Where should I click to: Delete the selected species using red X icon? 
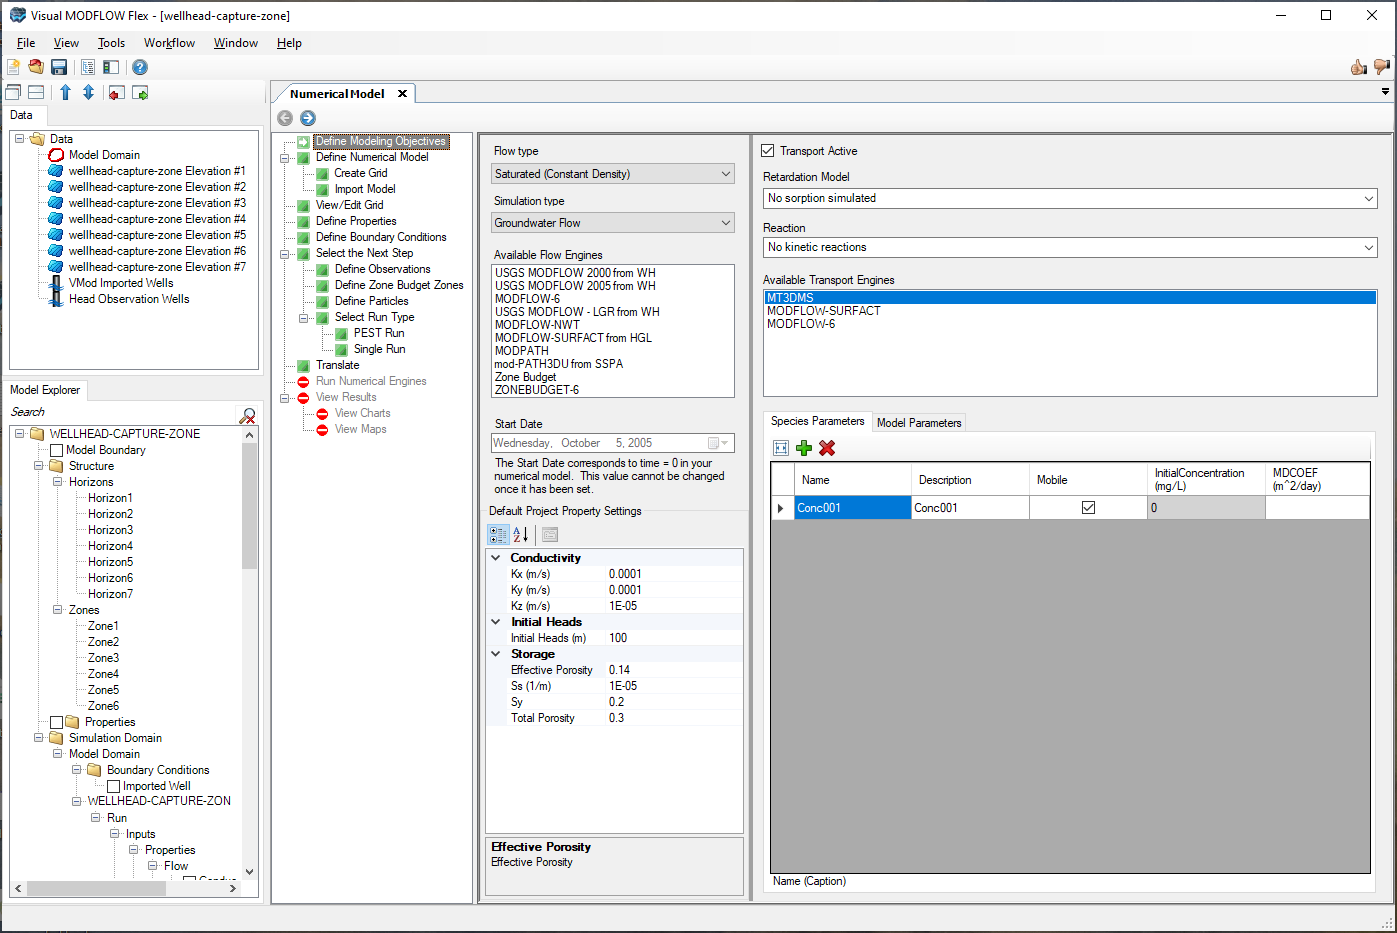pyautogui.click(x=827, y=448)
